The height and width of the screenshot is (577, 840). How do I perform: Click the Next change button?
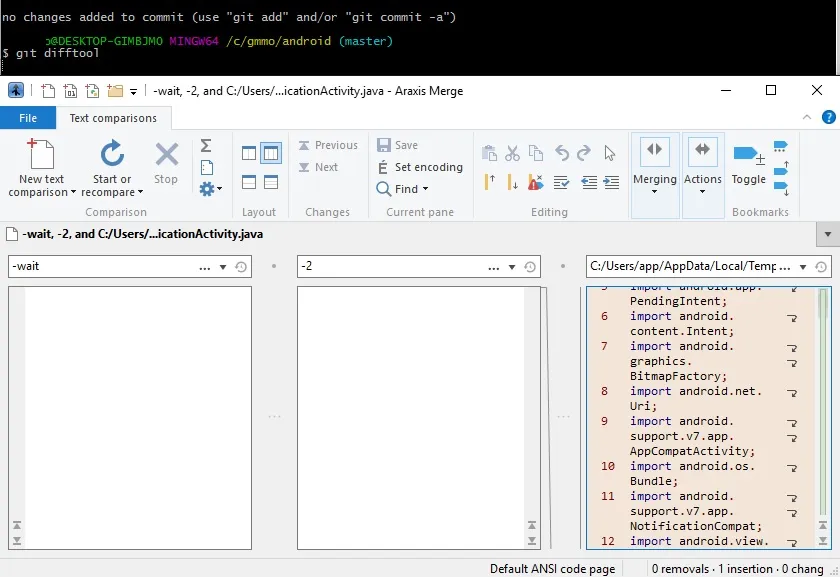tap(319, 167)
